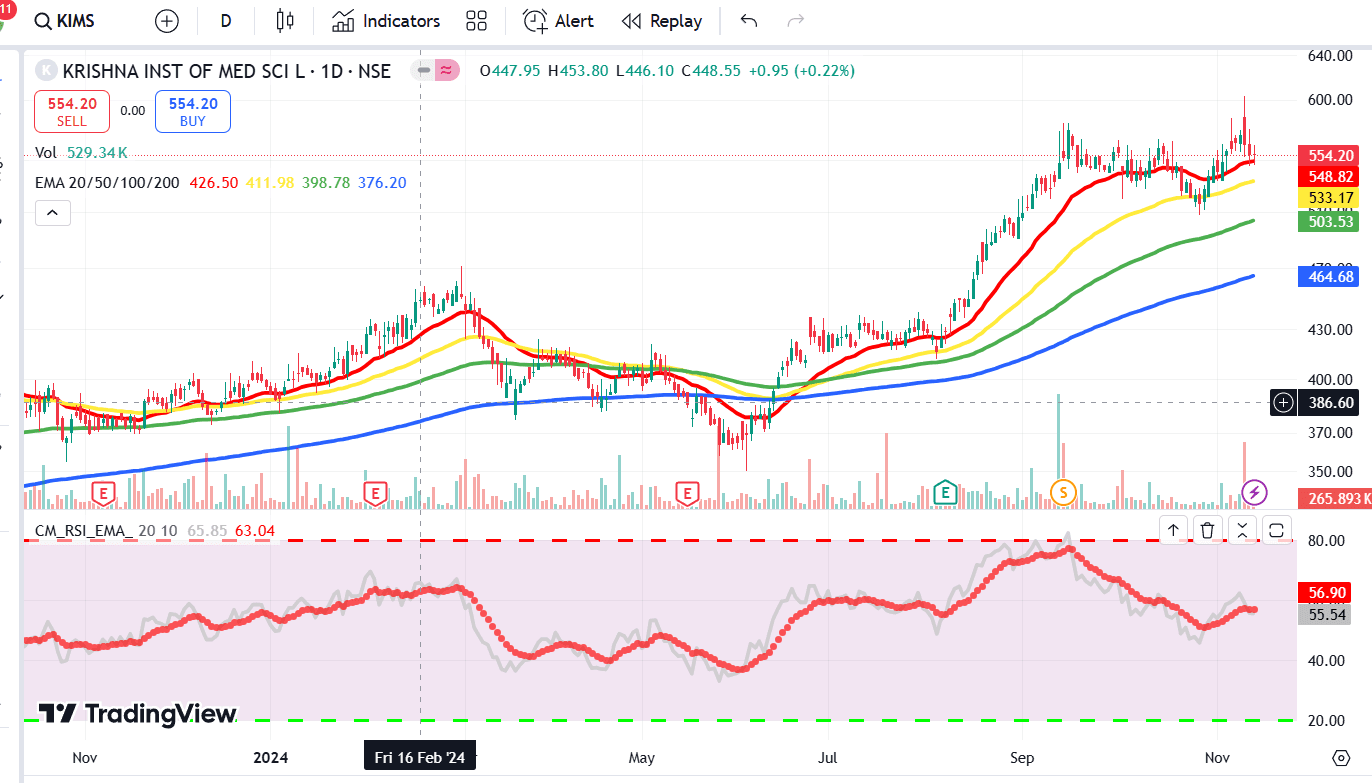Click the 80.00 level on RSI scale
The image size is (1372, 783).
point(1326,541)
